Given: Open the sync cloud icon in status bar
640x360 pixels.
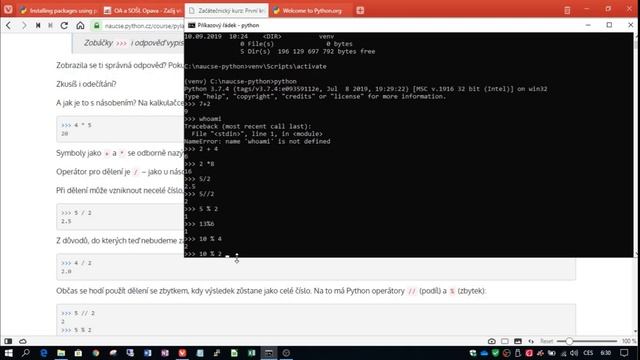Looking at the screenshot, I should click(23, 341).
